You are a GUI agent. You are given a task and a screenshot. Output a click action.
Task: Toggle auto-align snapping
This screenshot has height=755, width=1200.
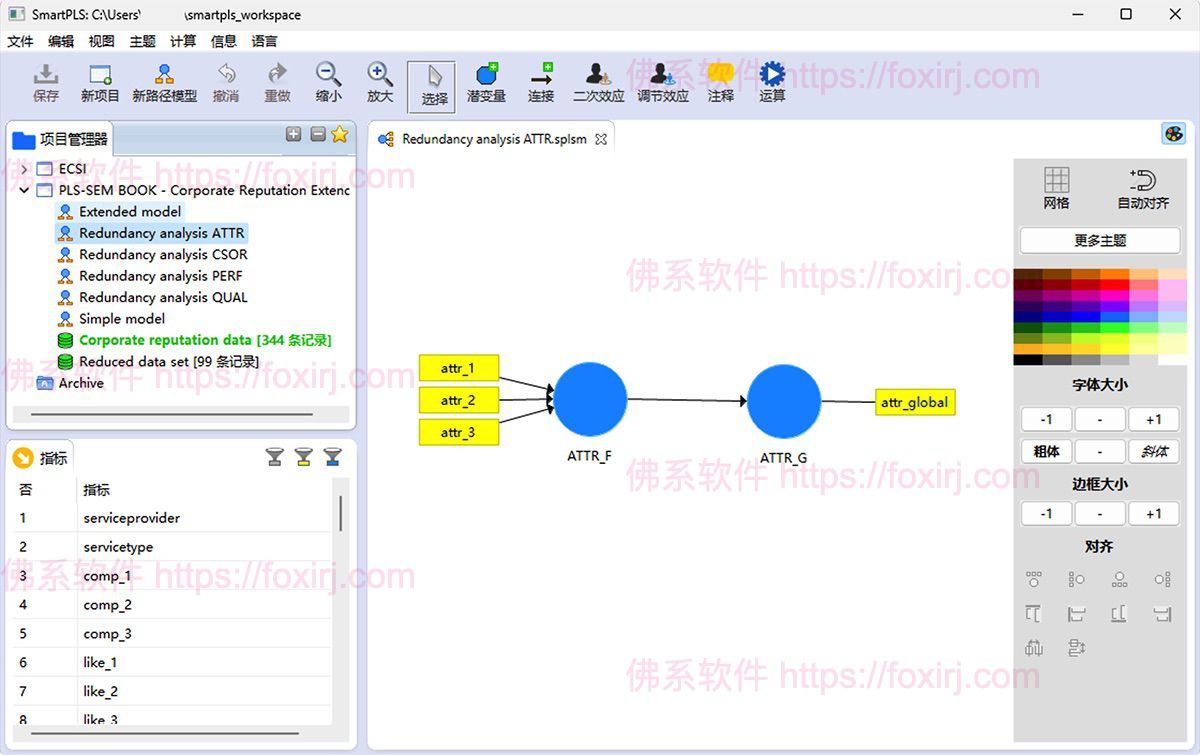click(1142, 187)
